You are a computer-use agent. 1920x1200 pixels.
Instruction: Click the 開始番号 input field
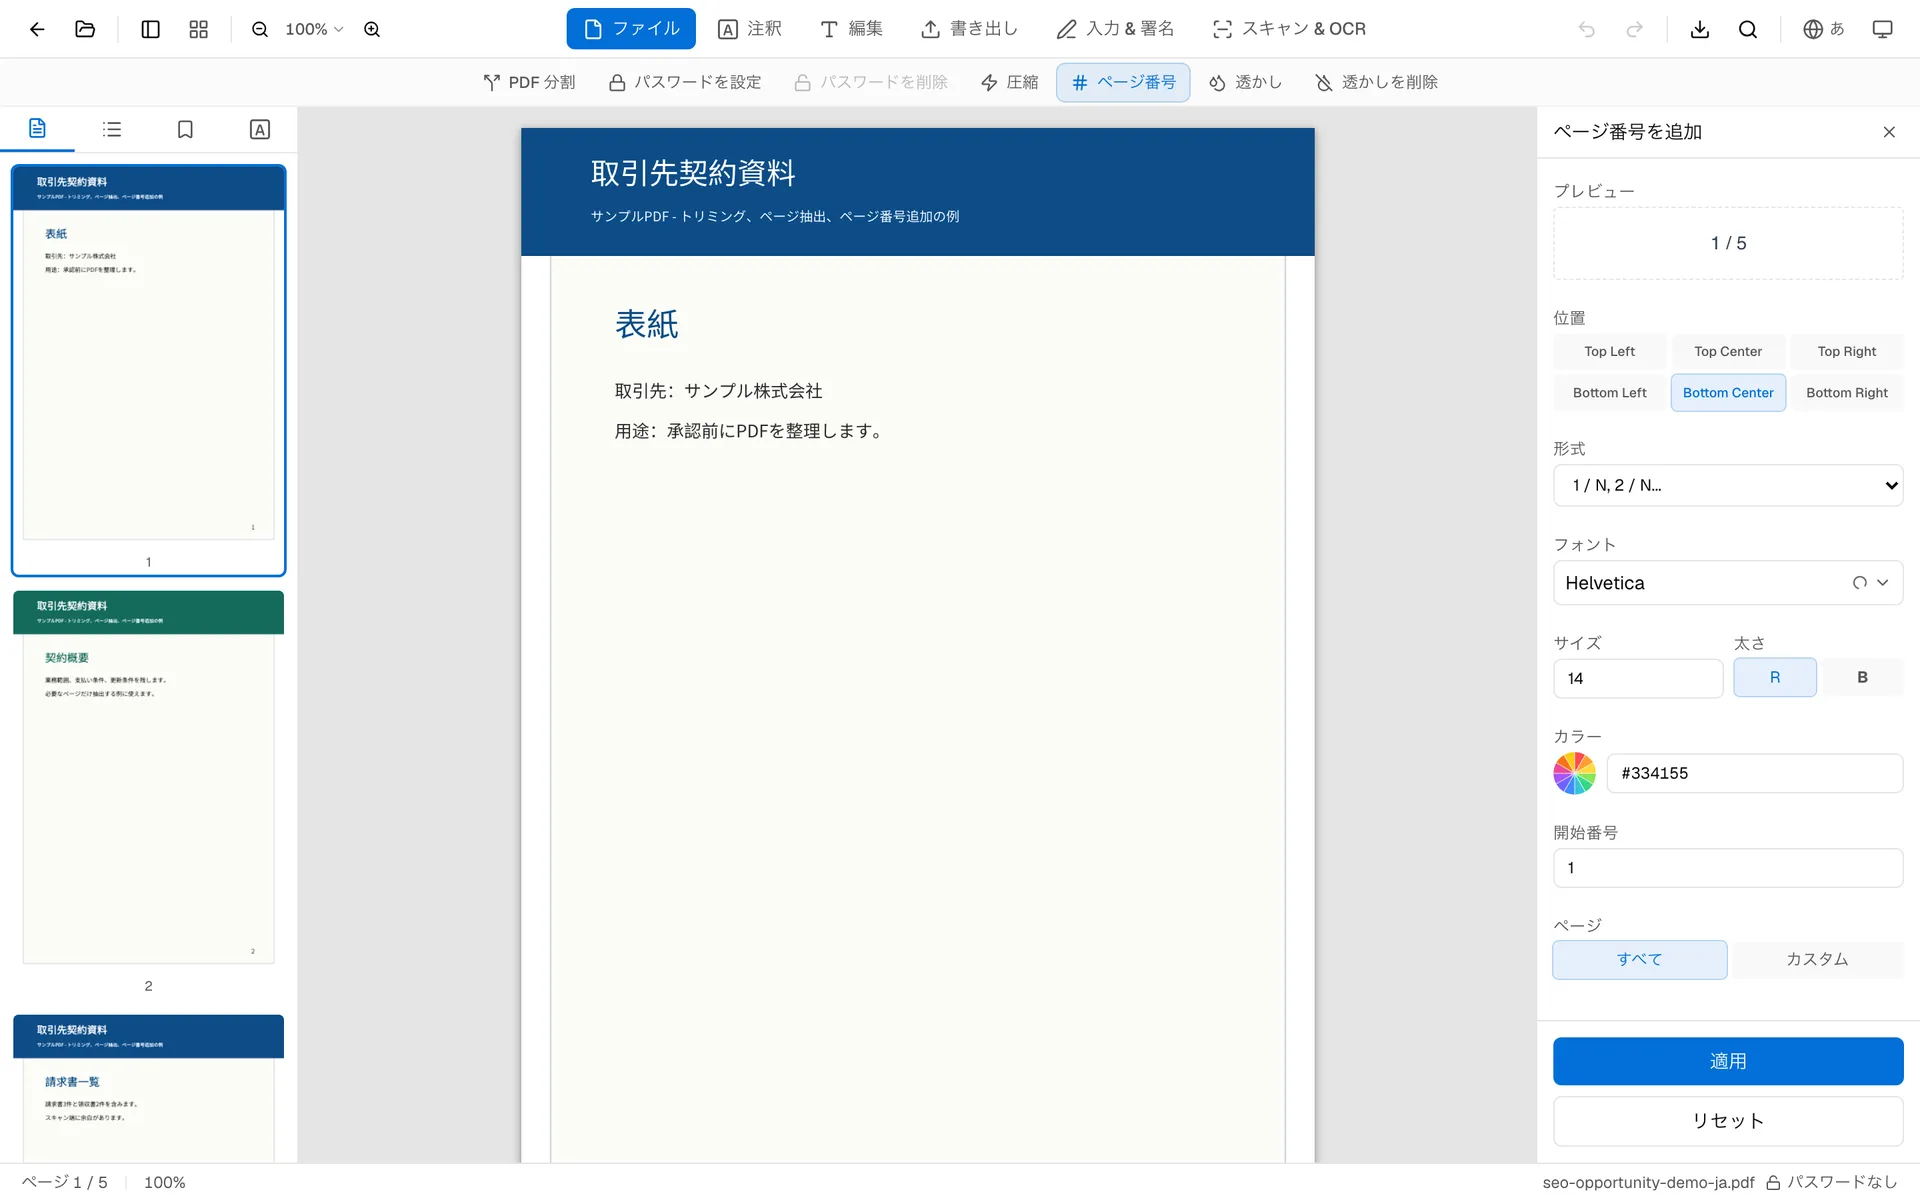tap(1728, 868)
